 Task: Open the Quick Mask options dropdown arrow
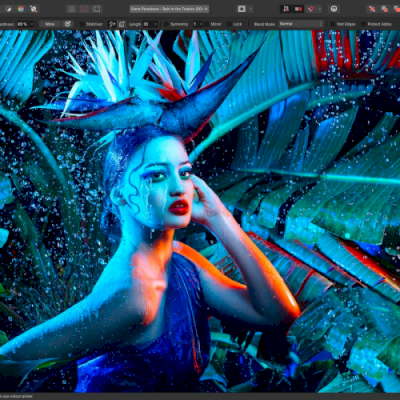coord(251,9)
